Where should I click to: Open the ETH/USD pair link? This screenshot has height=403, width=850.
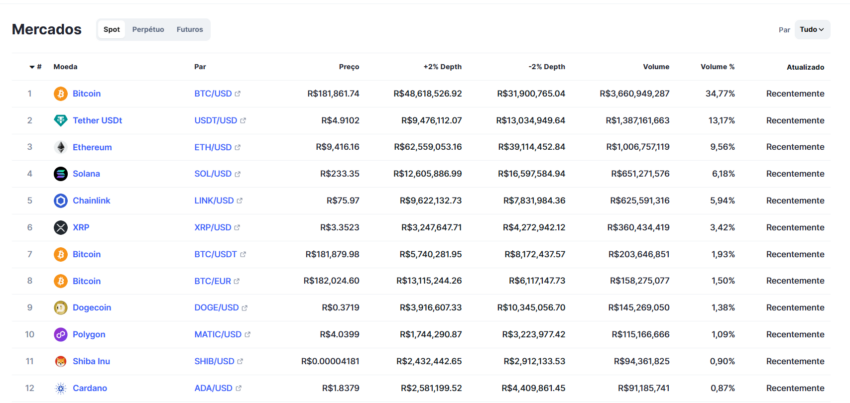point(213,147)
